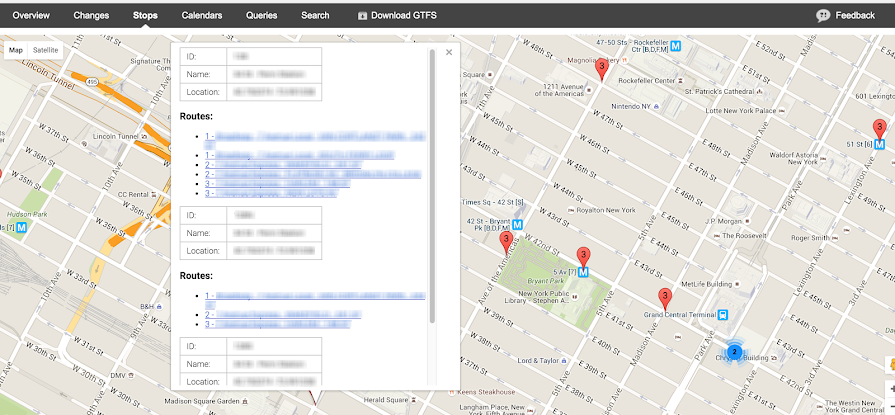This screenshot has height=415, width=895.
Task: Select the Stops tab
Action: [x=145, y=15]
